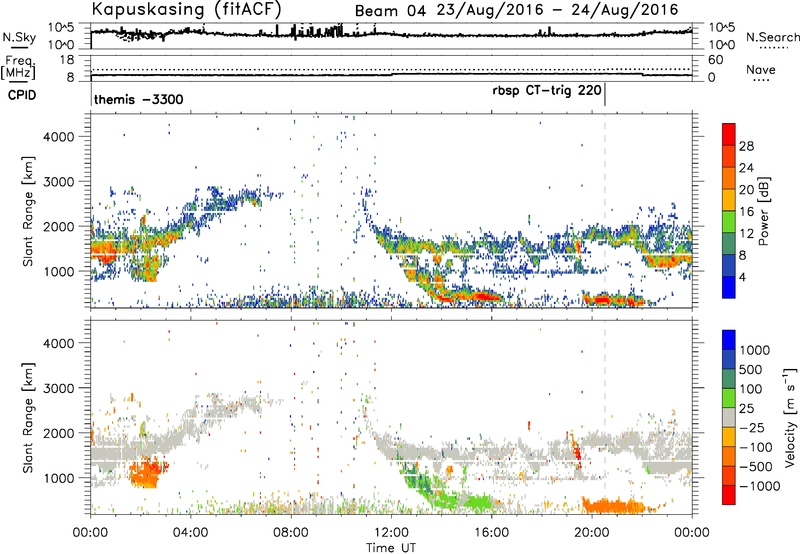Click the '4000' range tick in power panel

pos(58,137)
